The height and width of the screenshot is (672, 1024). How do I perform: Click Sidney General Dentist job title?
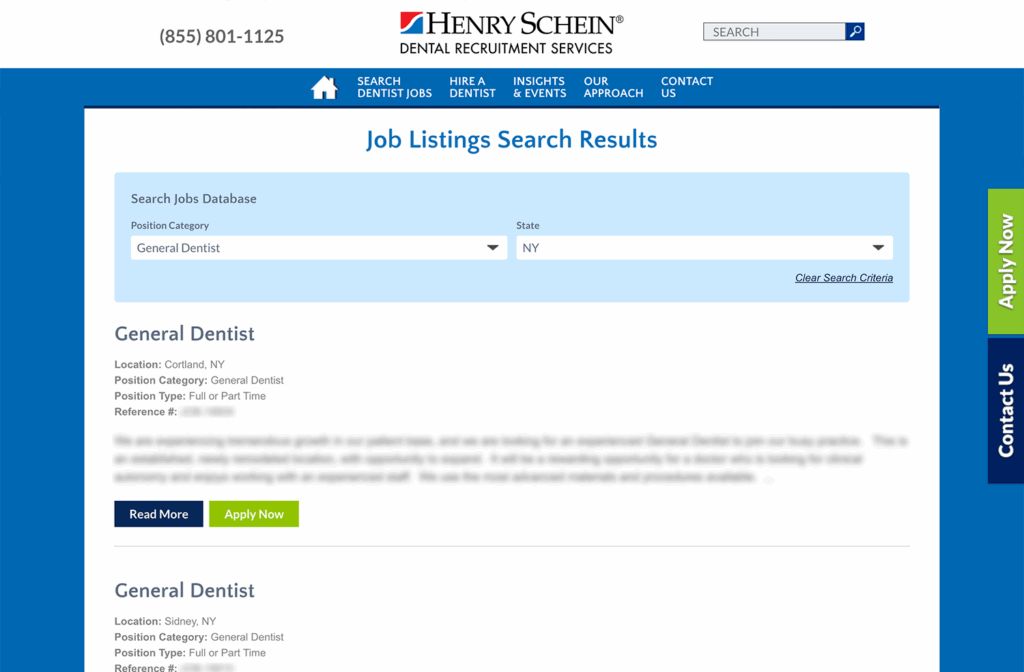click(x=185, y=591)
